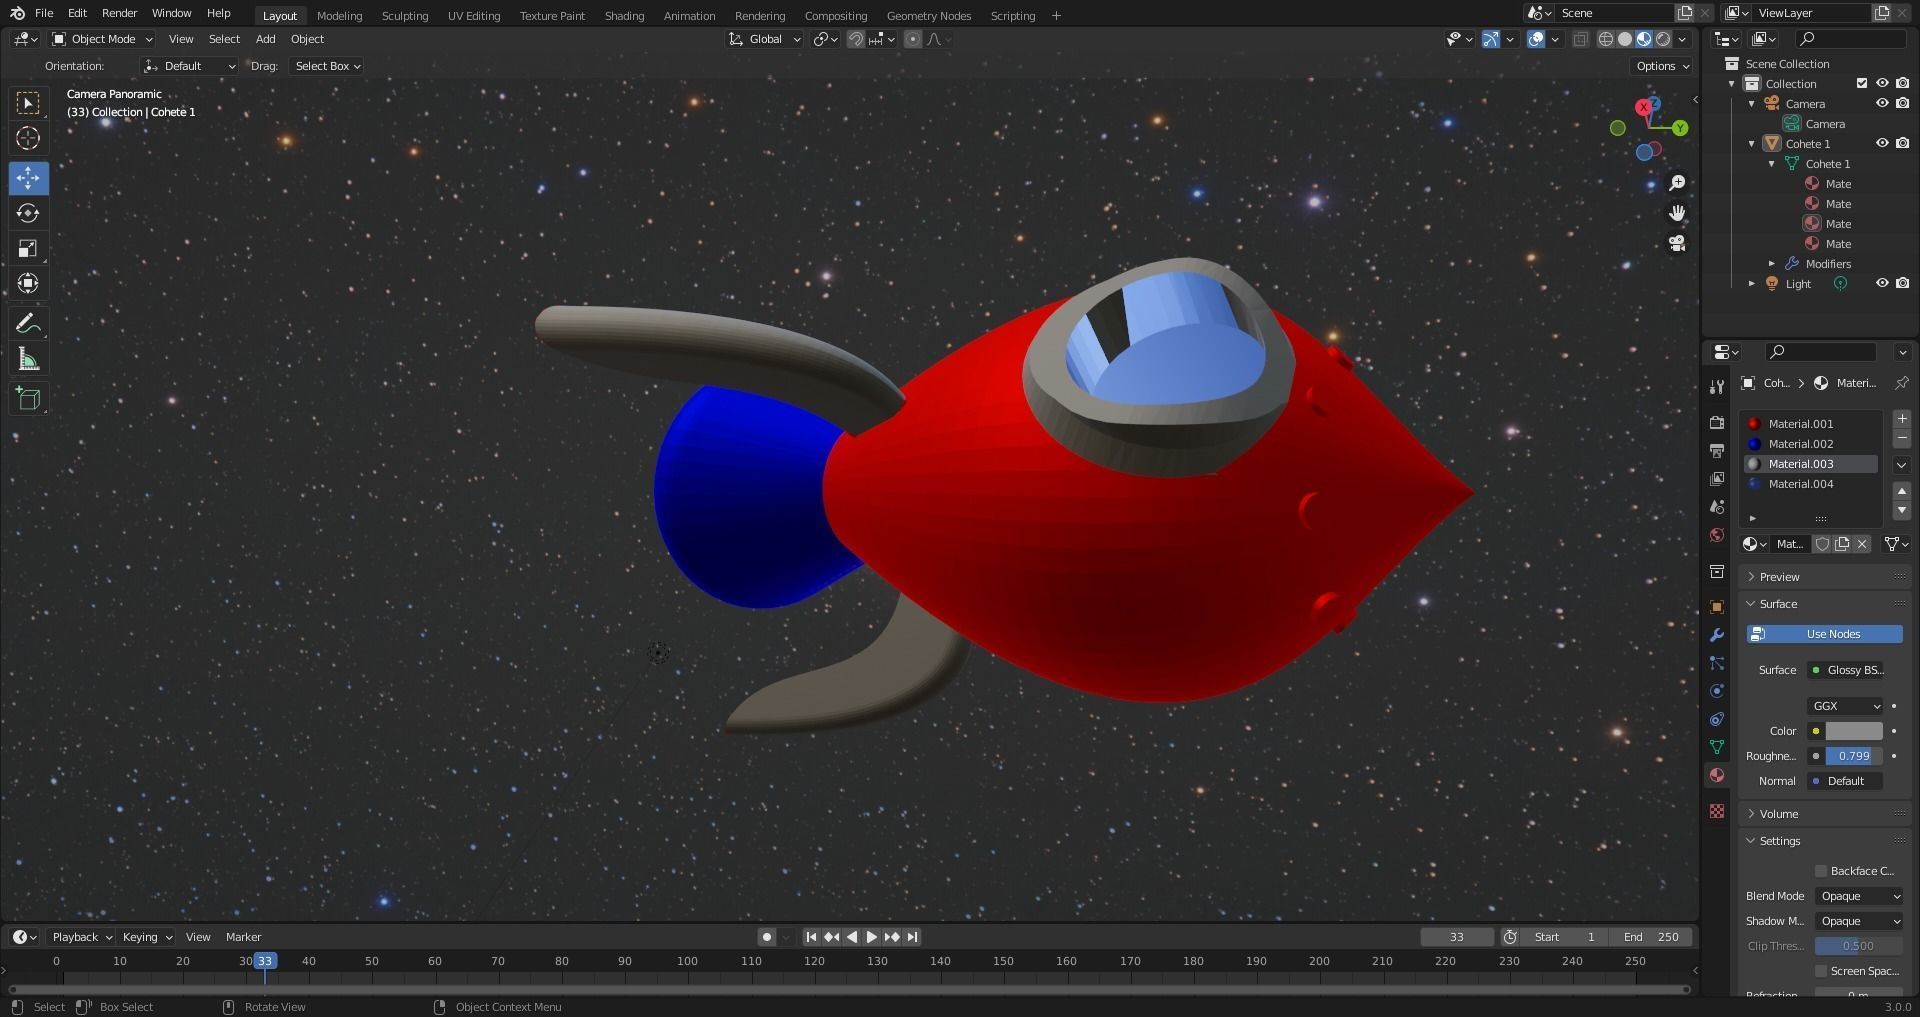1920x1017 pixels.
Task: Select the Annotate tool
Action: tap(28, 322)
